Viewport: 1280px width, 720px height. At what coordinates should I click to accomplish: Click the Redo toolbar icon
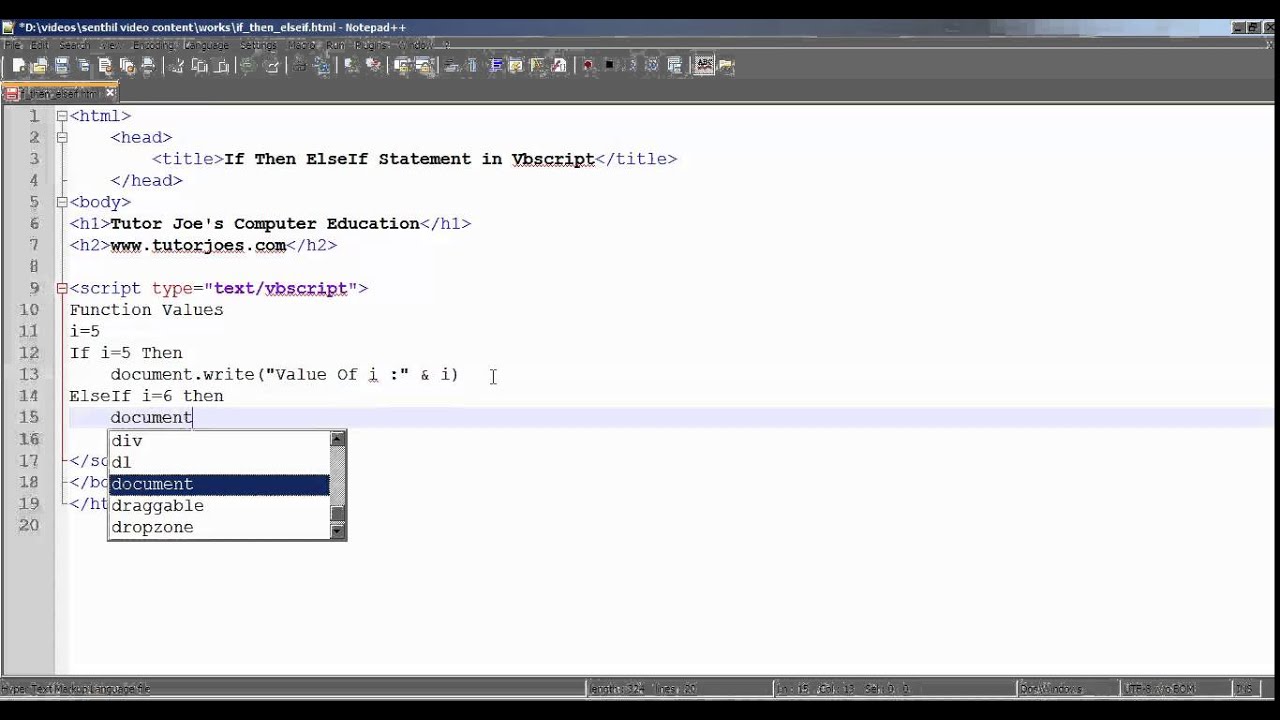(271, 66)
